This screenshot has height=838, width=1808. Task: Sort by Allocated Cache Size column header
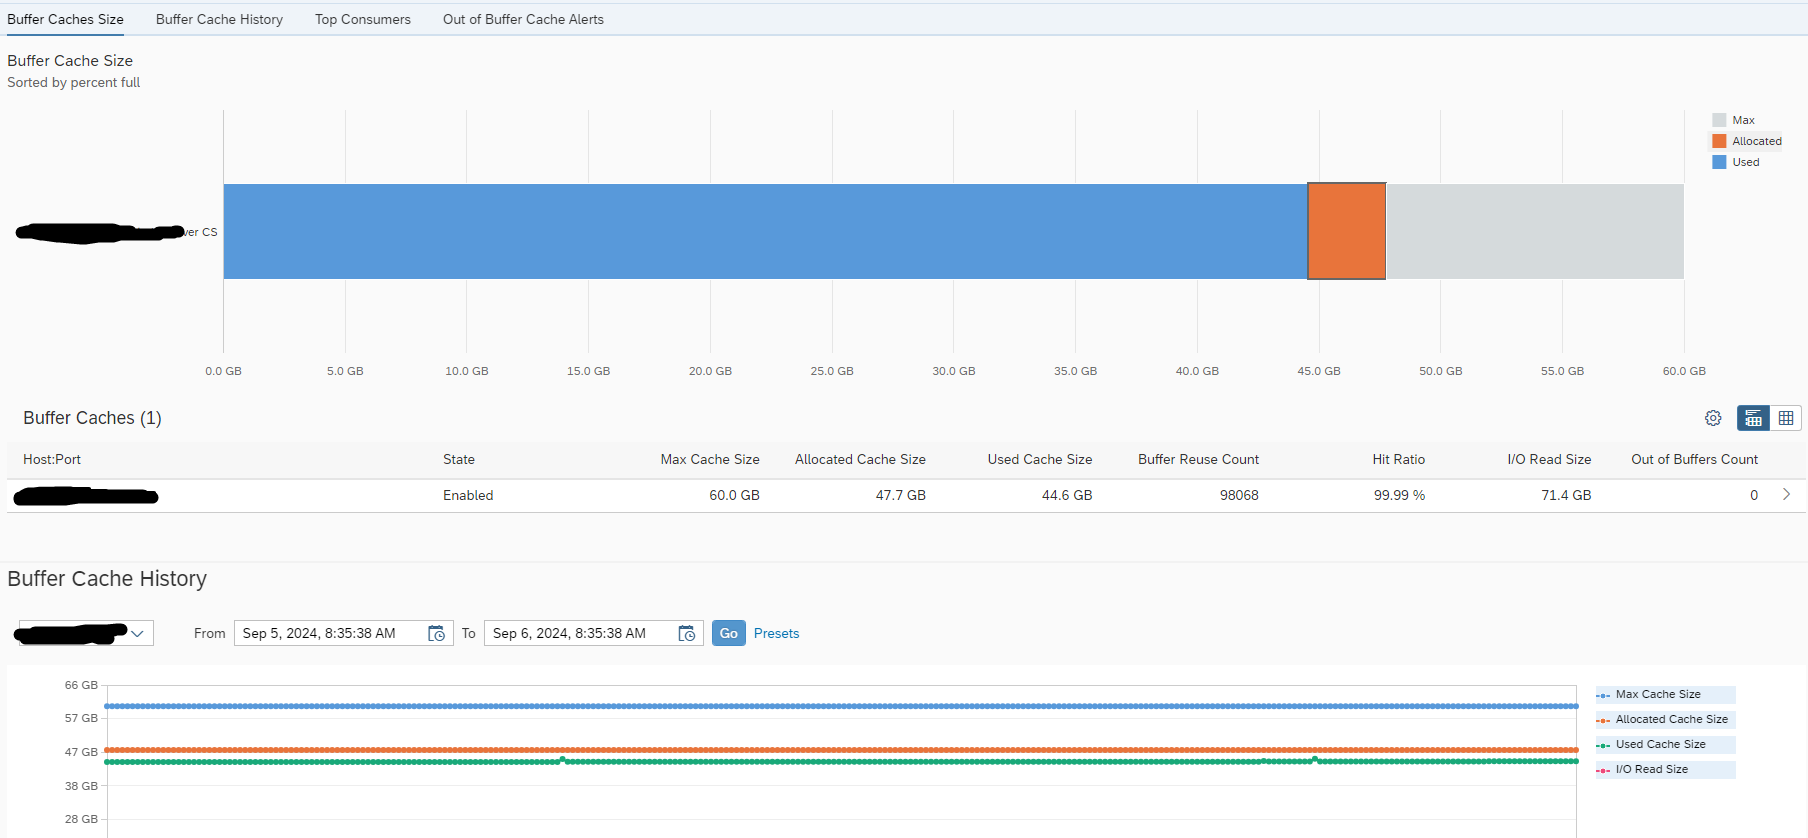pos(860,459)
